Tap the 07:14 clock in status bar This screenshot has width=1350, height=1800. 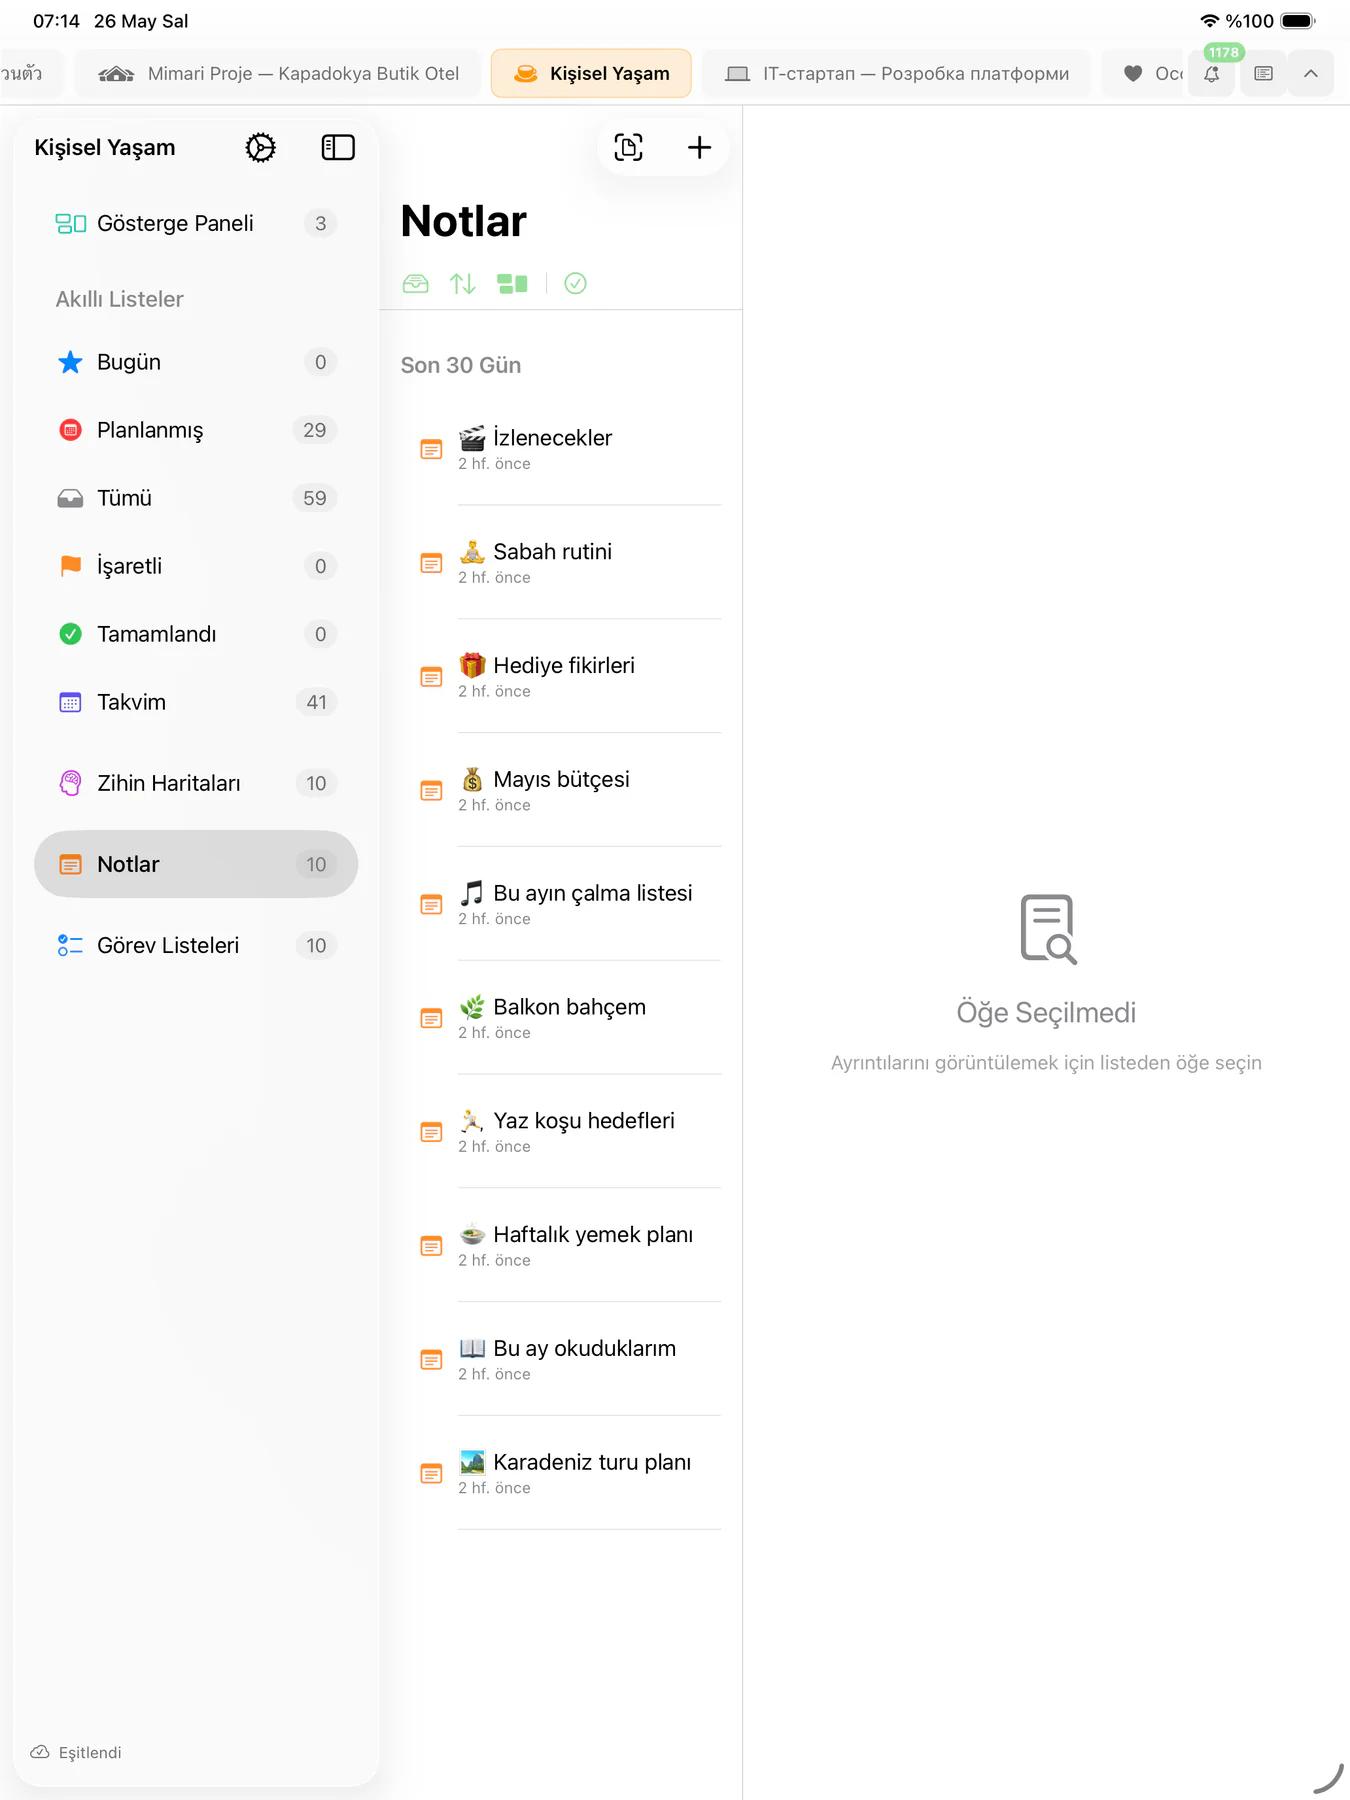pos(56,21)
